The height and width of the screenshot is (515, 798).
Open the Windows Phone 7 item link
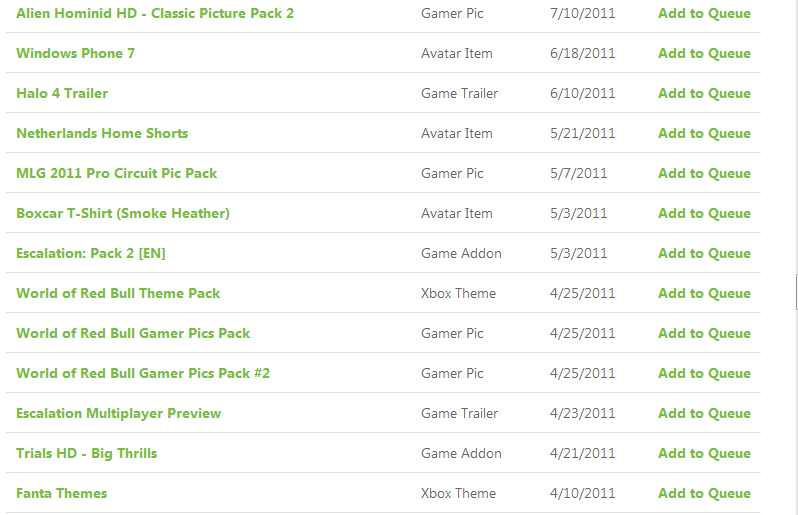(75, 53)
